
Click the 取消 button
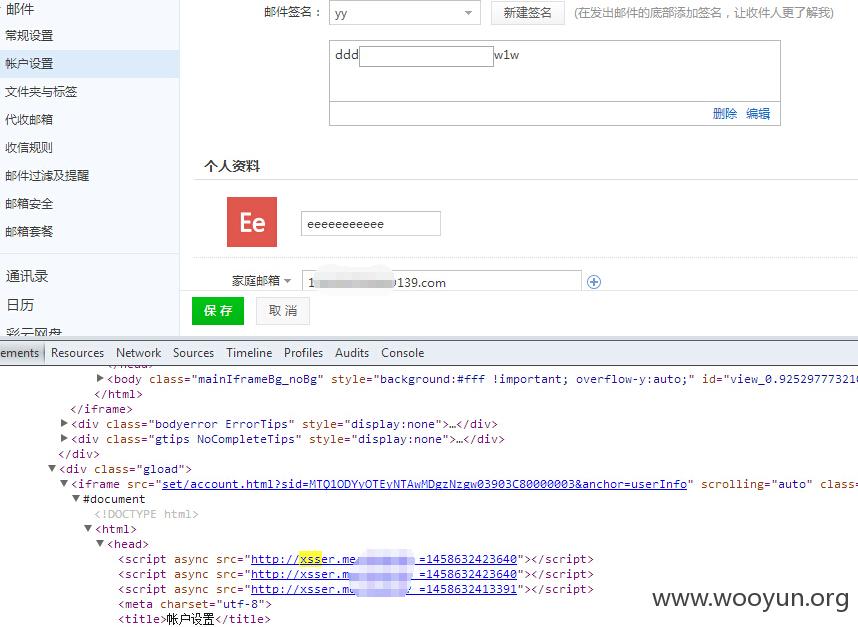[283, 311]
